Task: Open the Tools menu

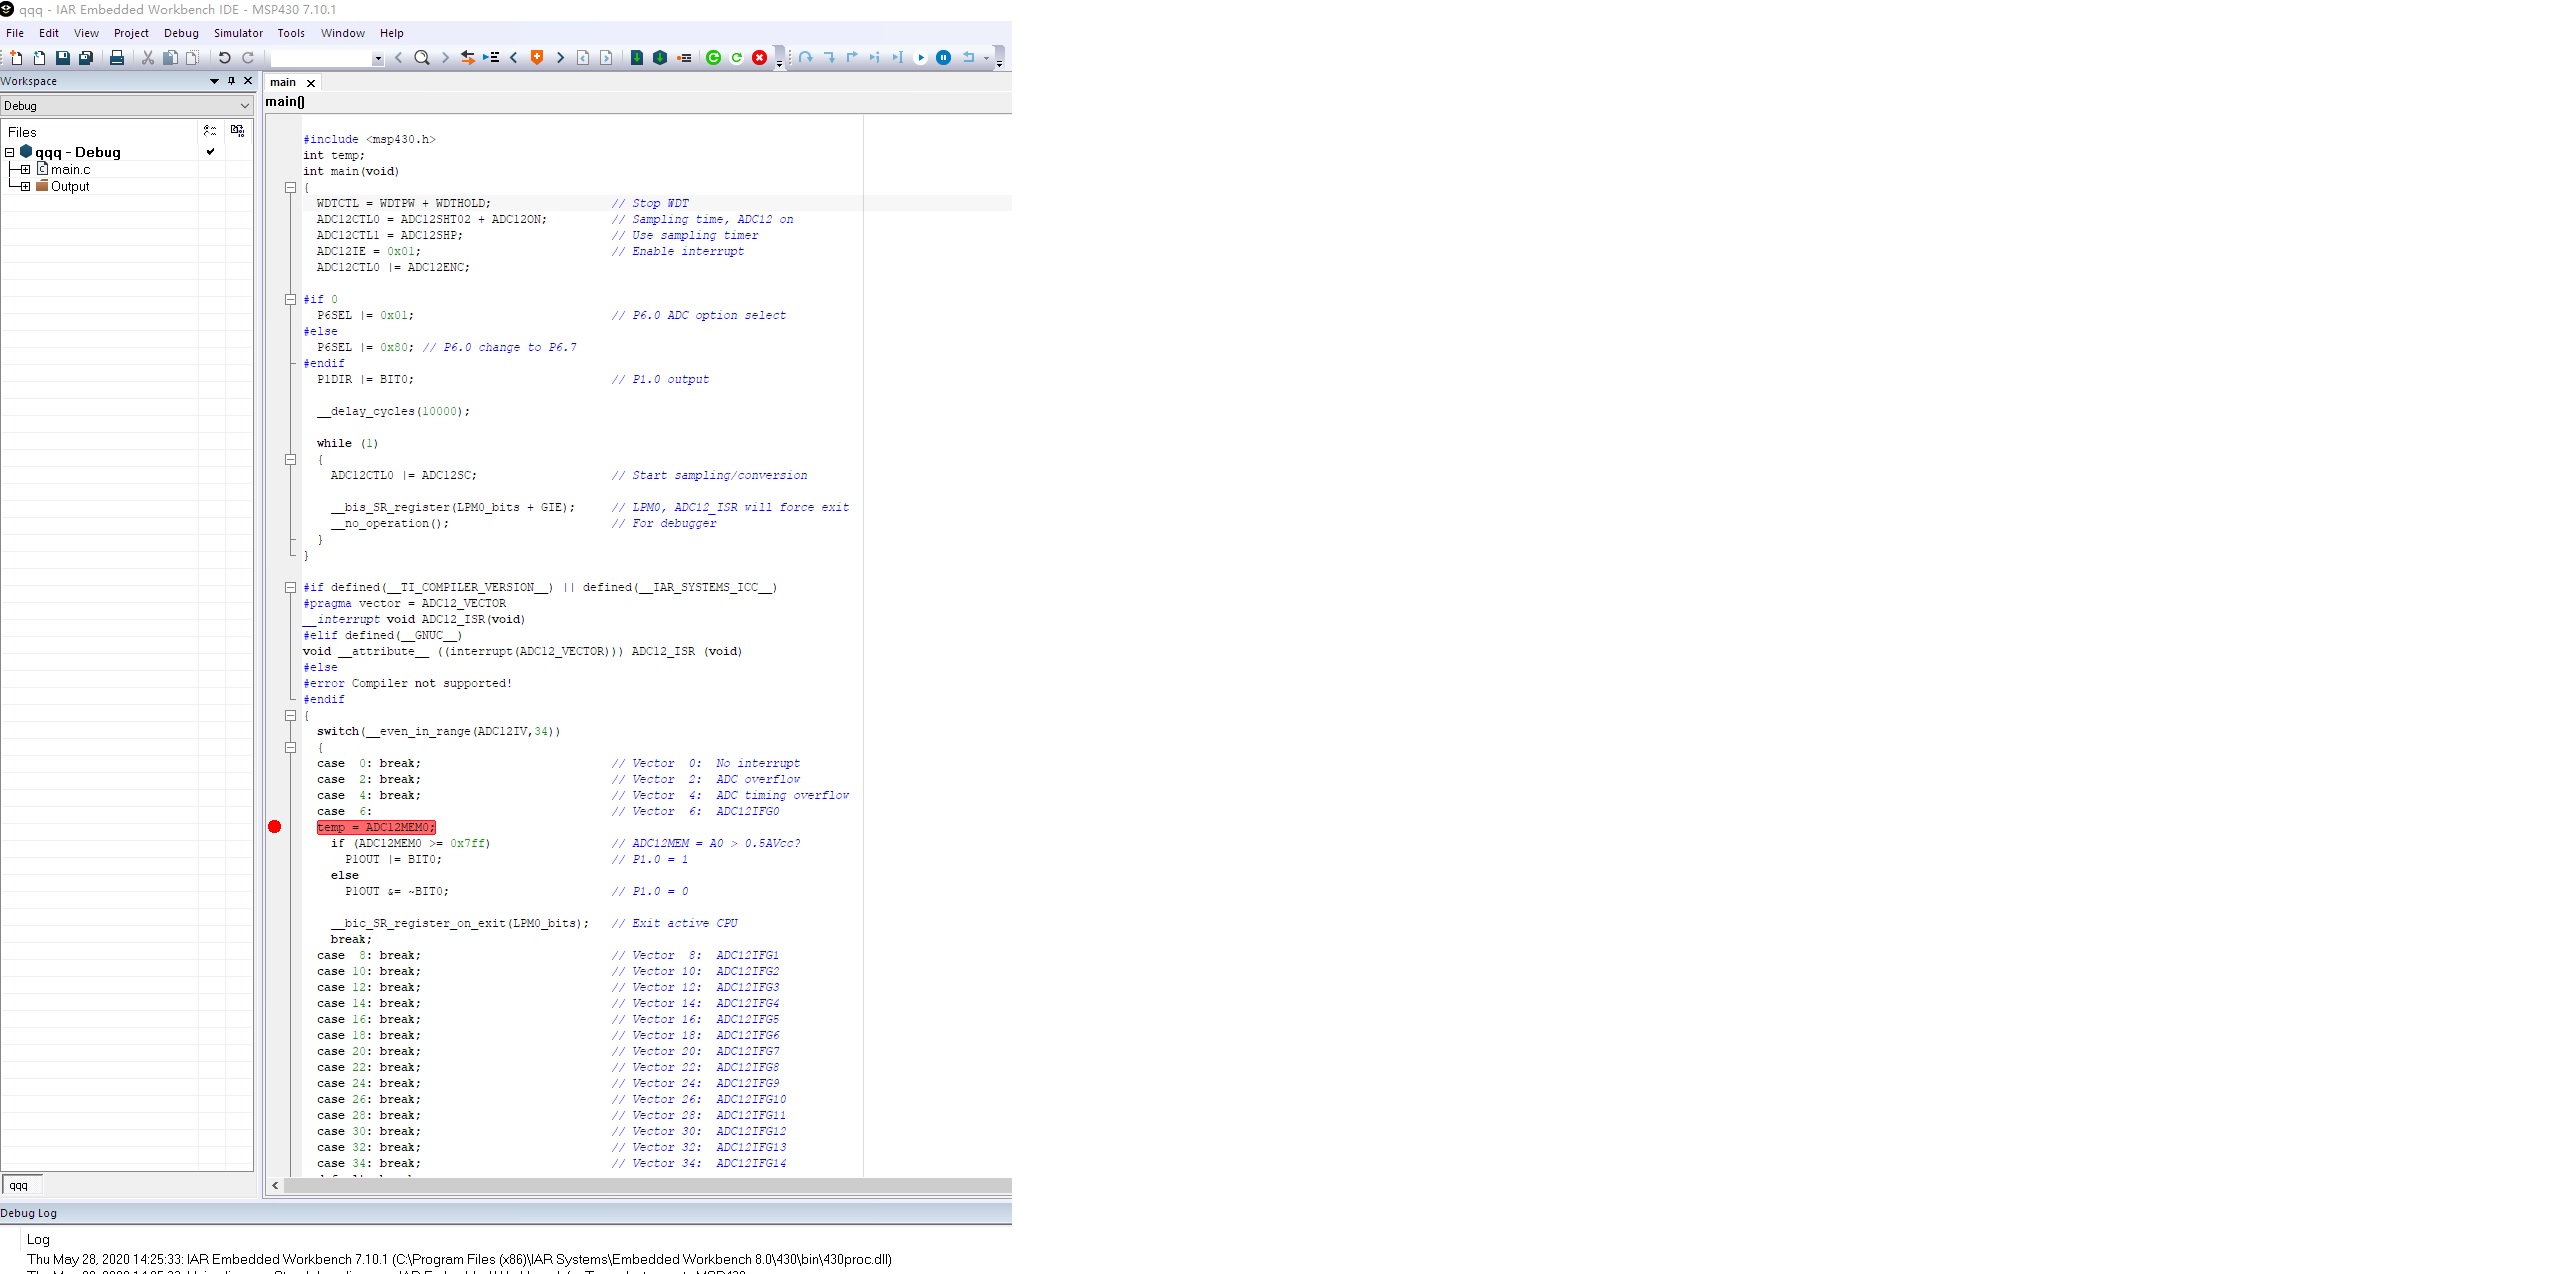Action: click(291, 33)
